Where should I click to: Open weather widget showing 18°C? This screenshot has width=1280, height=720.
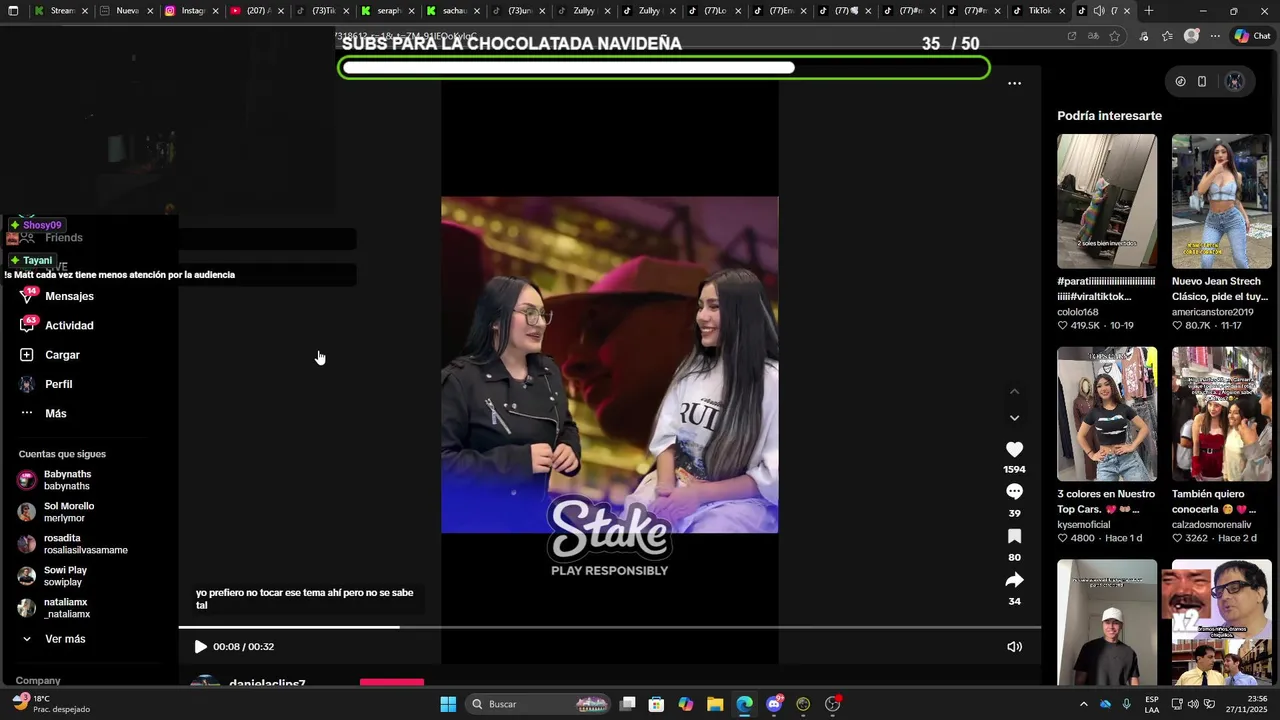click(50, 704)
